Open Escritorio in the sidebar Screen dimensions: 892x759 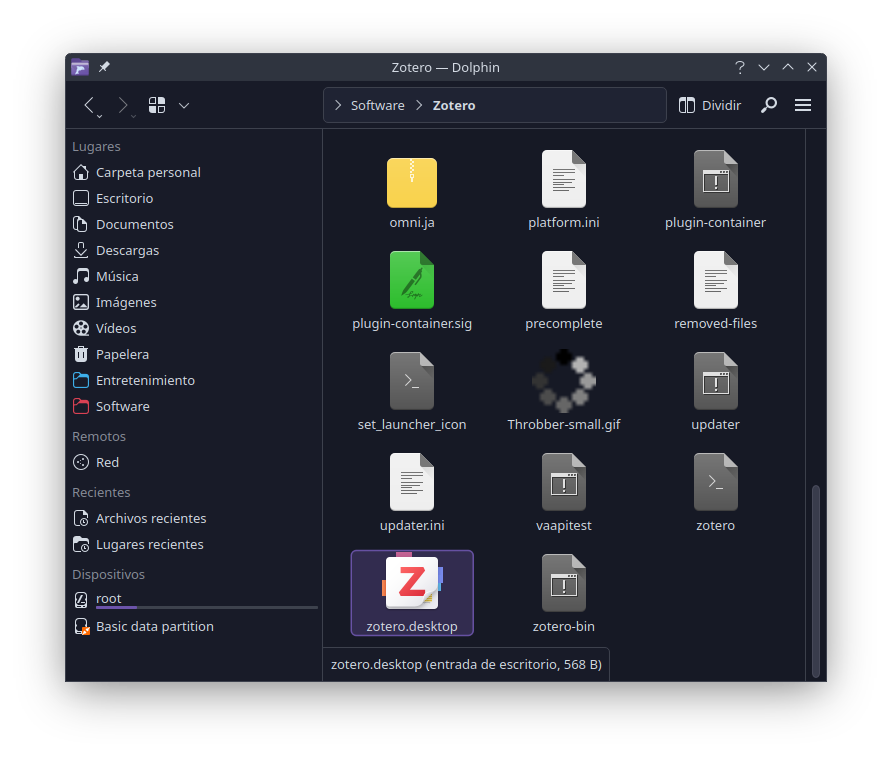coord(193,198)
